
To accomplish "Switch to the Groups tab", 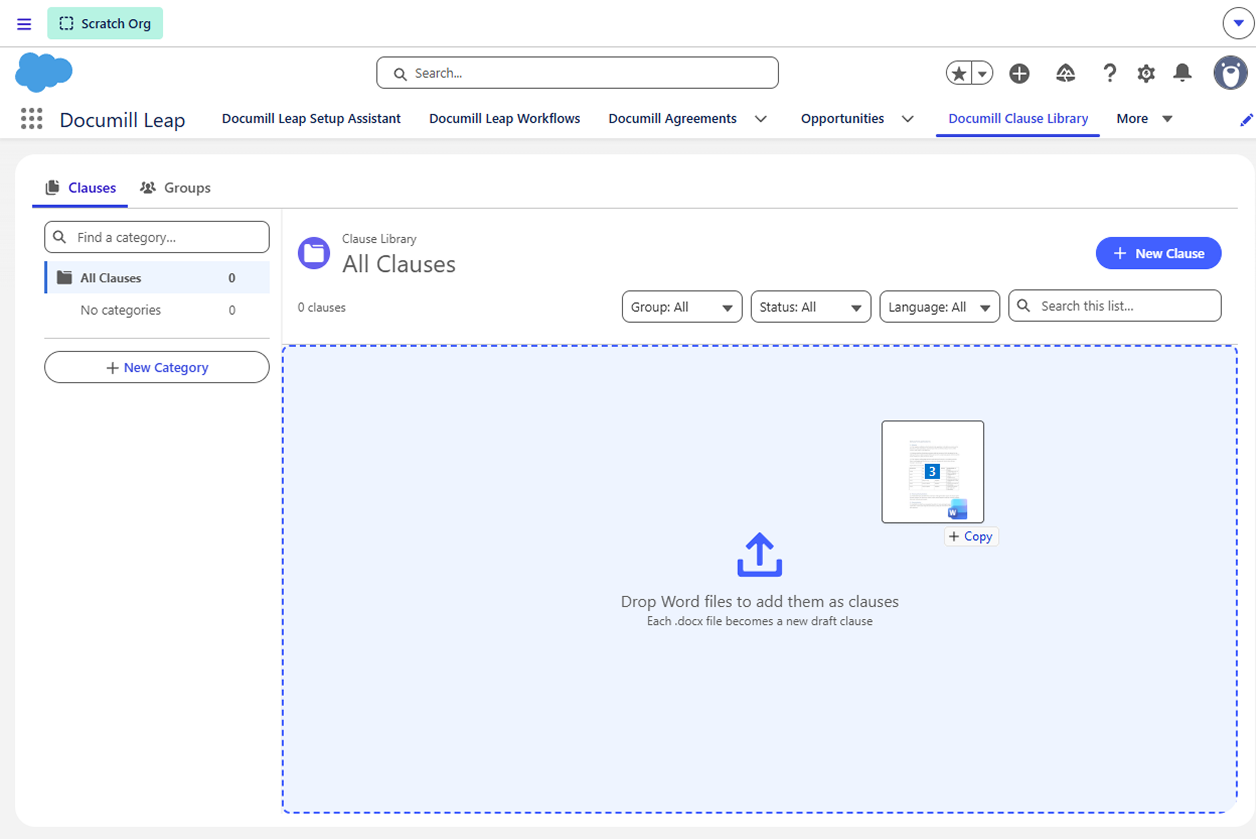I will [x=175, y=188].
